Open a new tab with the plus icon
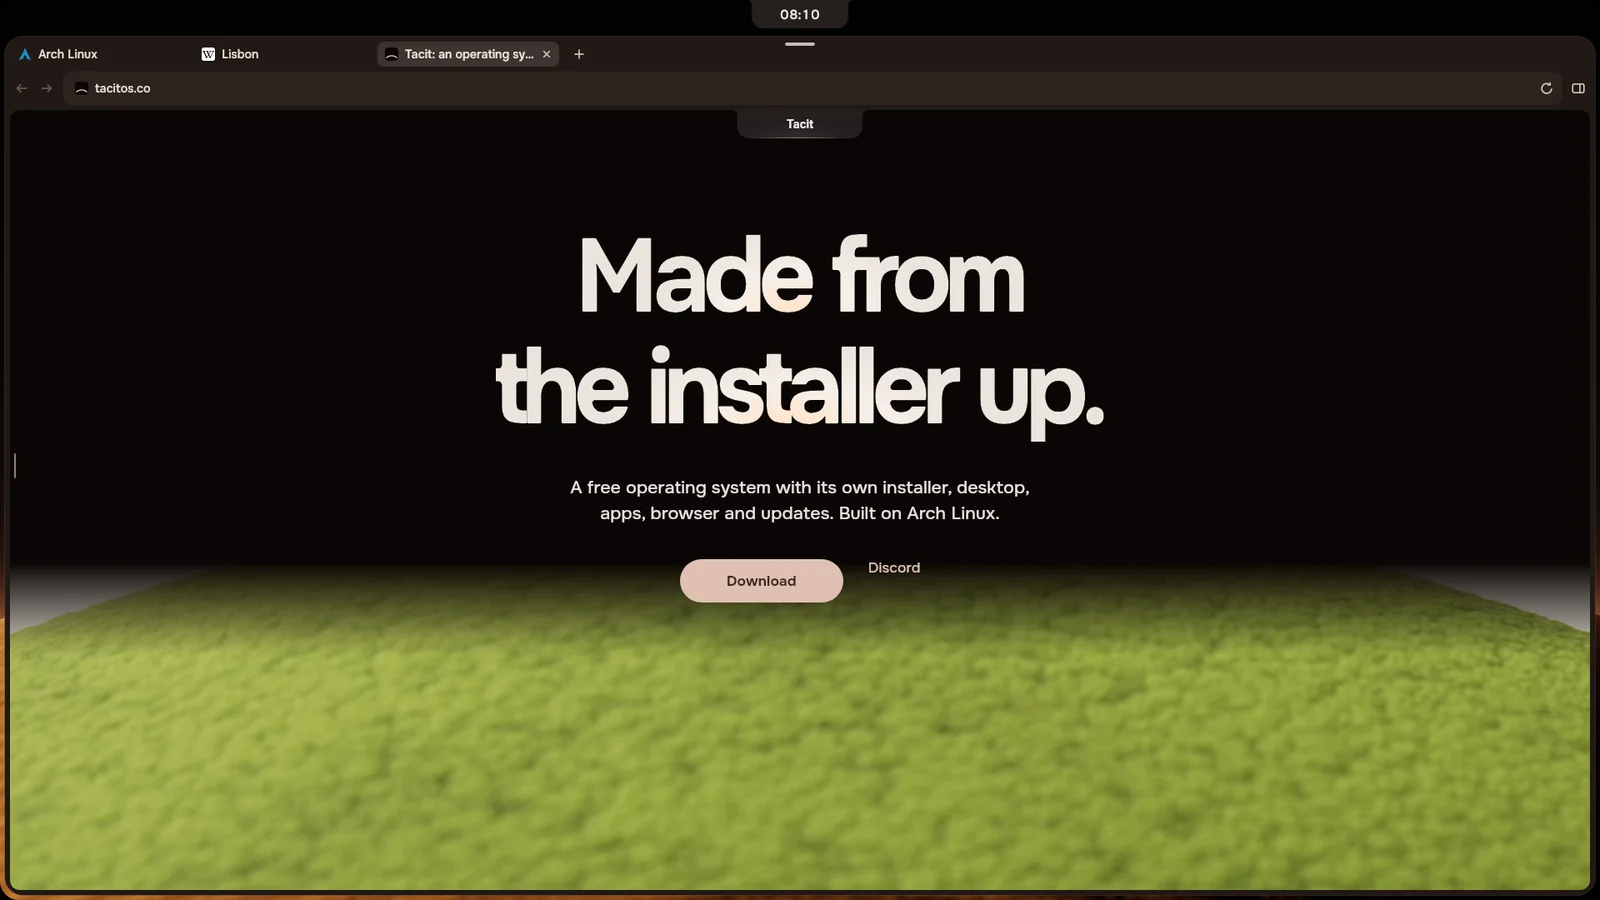The width and height of the screenshot is (1600, 900). [x=578, y=54]
